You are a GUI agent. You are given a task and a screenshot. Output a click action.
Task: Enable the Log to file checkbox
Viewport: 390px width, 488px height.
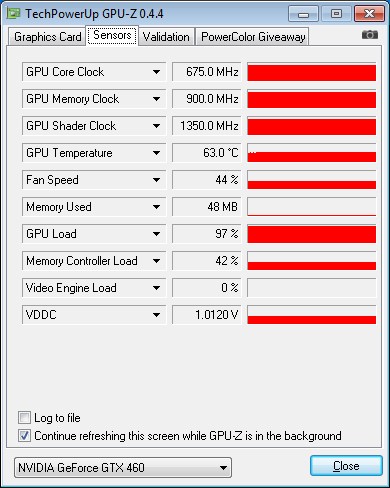(x=24, y=417)
